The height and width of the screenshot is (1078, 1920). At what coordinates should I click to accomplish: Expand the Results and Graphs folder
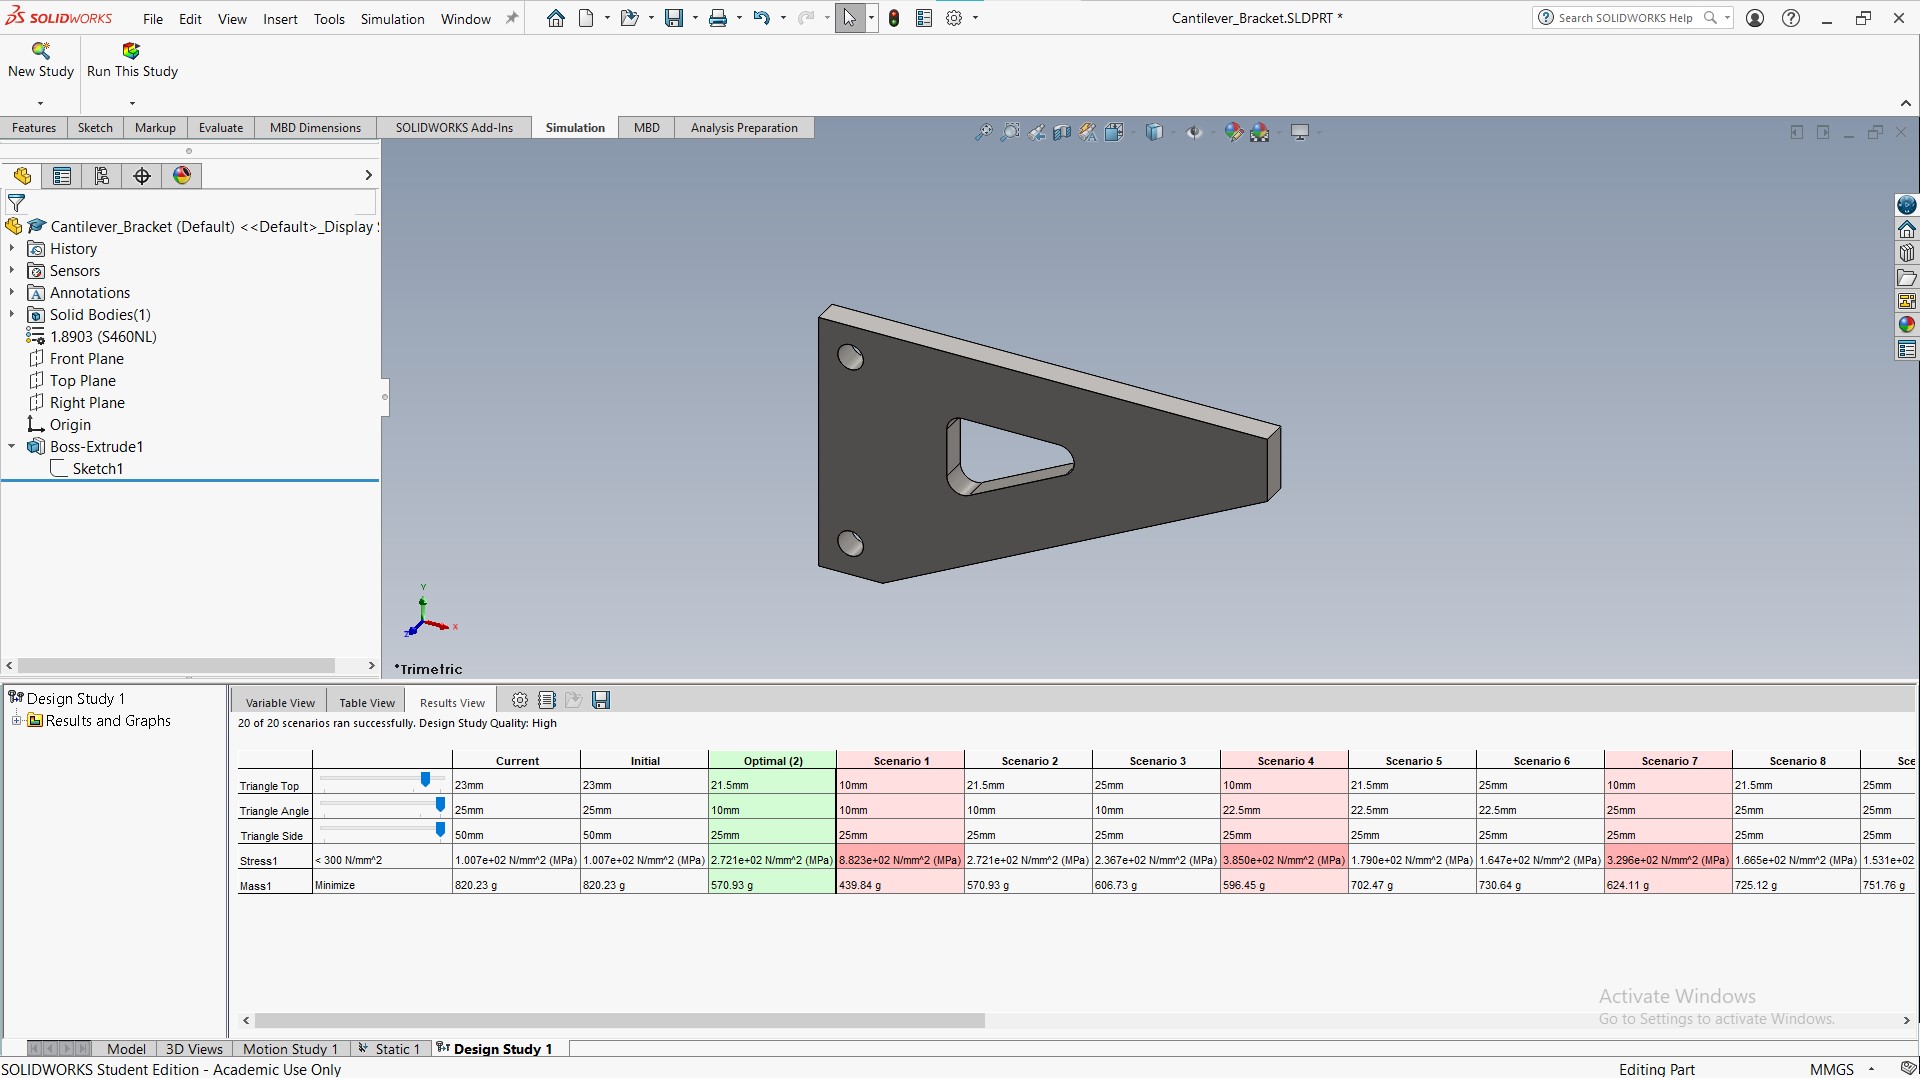coord(16,721)
